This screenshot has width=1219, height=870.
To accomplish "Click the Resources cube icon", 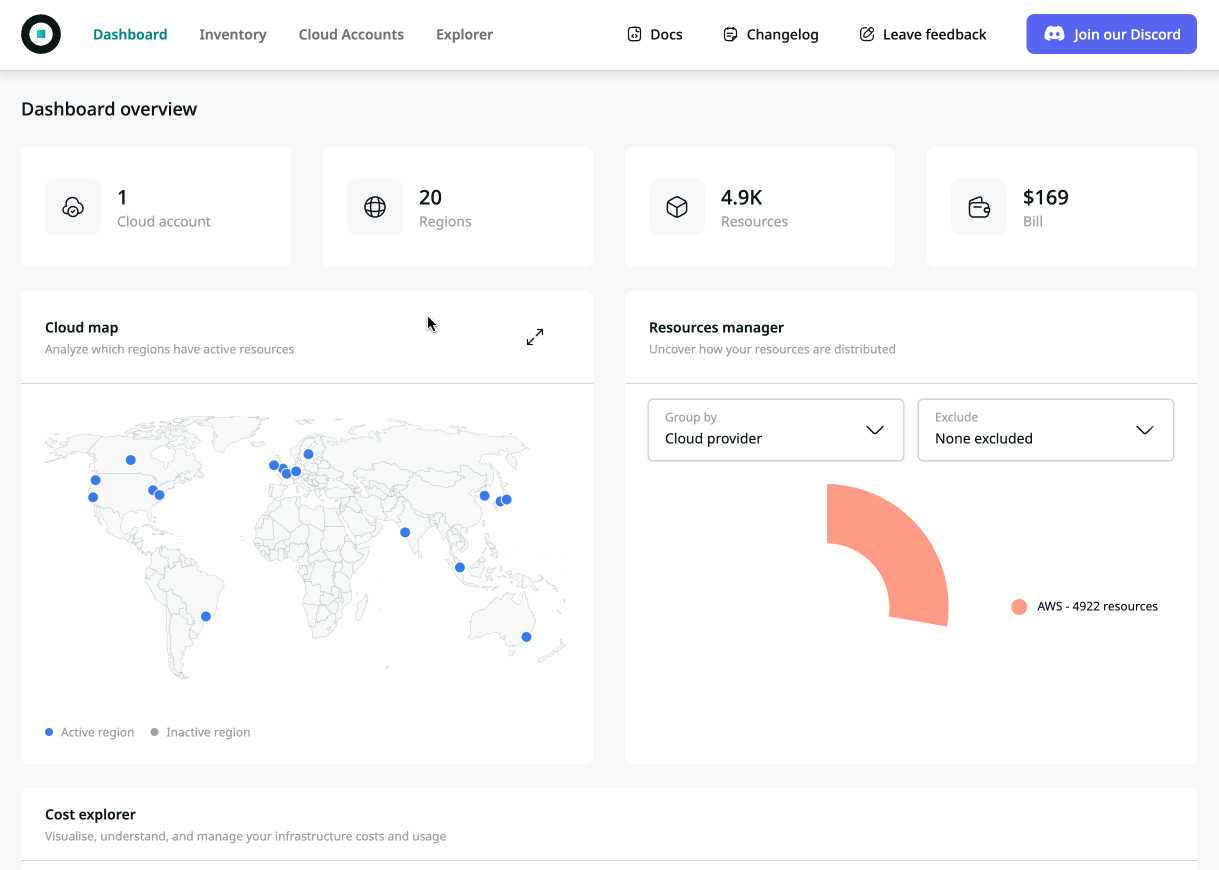I will pos(677,207).
